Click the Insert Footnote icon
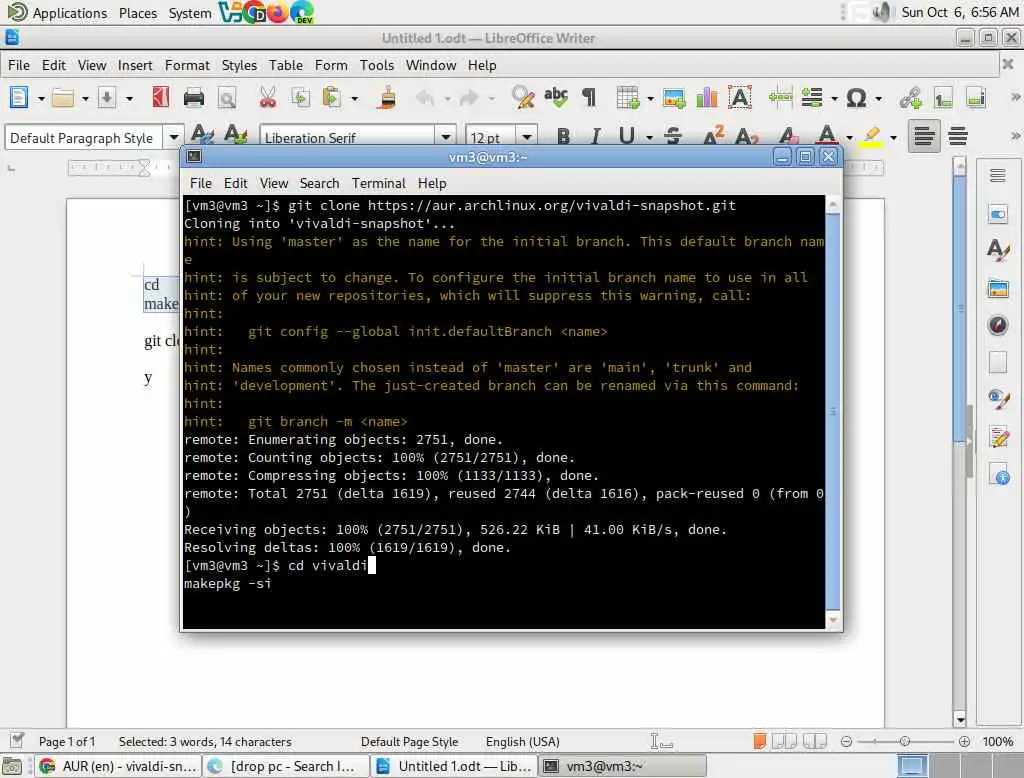1024x778 pixels. click(x=943, y=98)
